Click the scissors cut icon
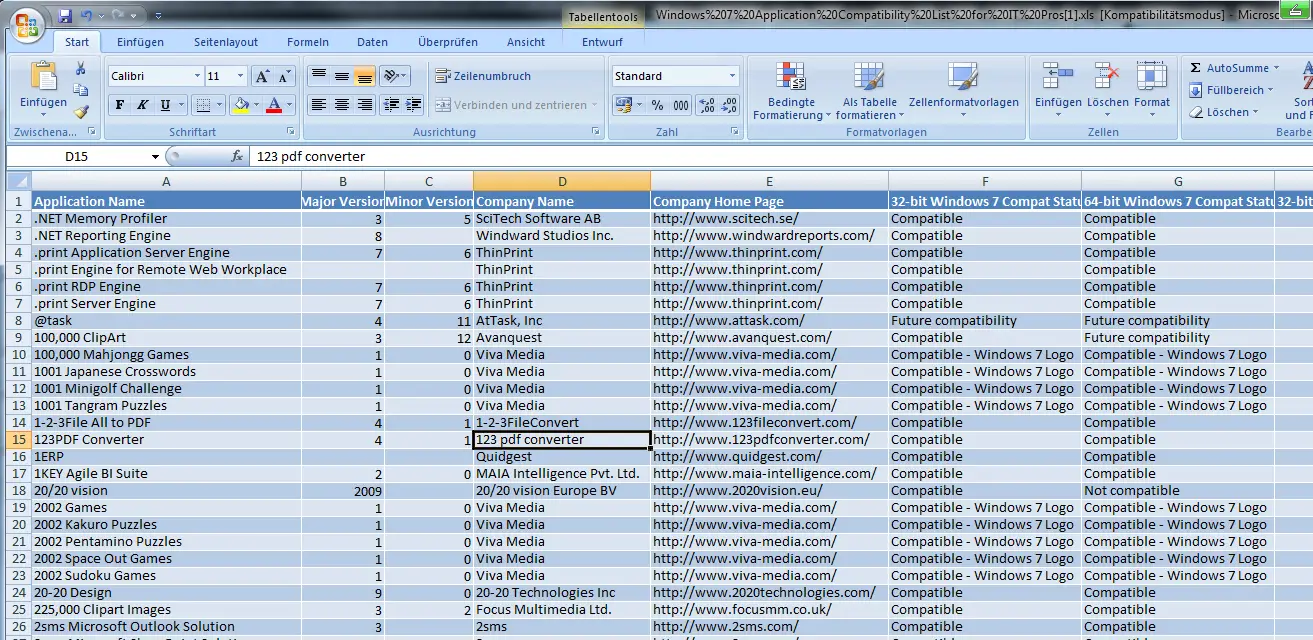This screenshot has height=640, width=1313. 81,68
